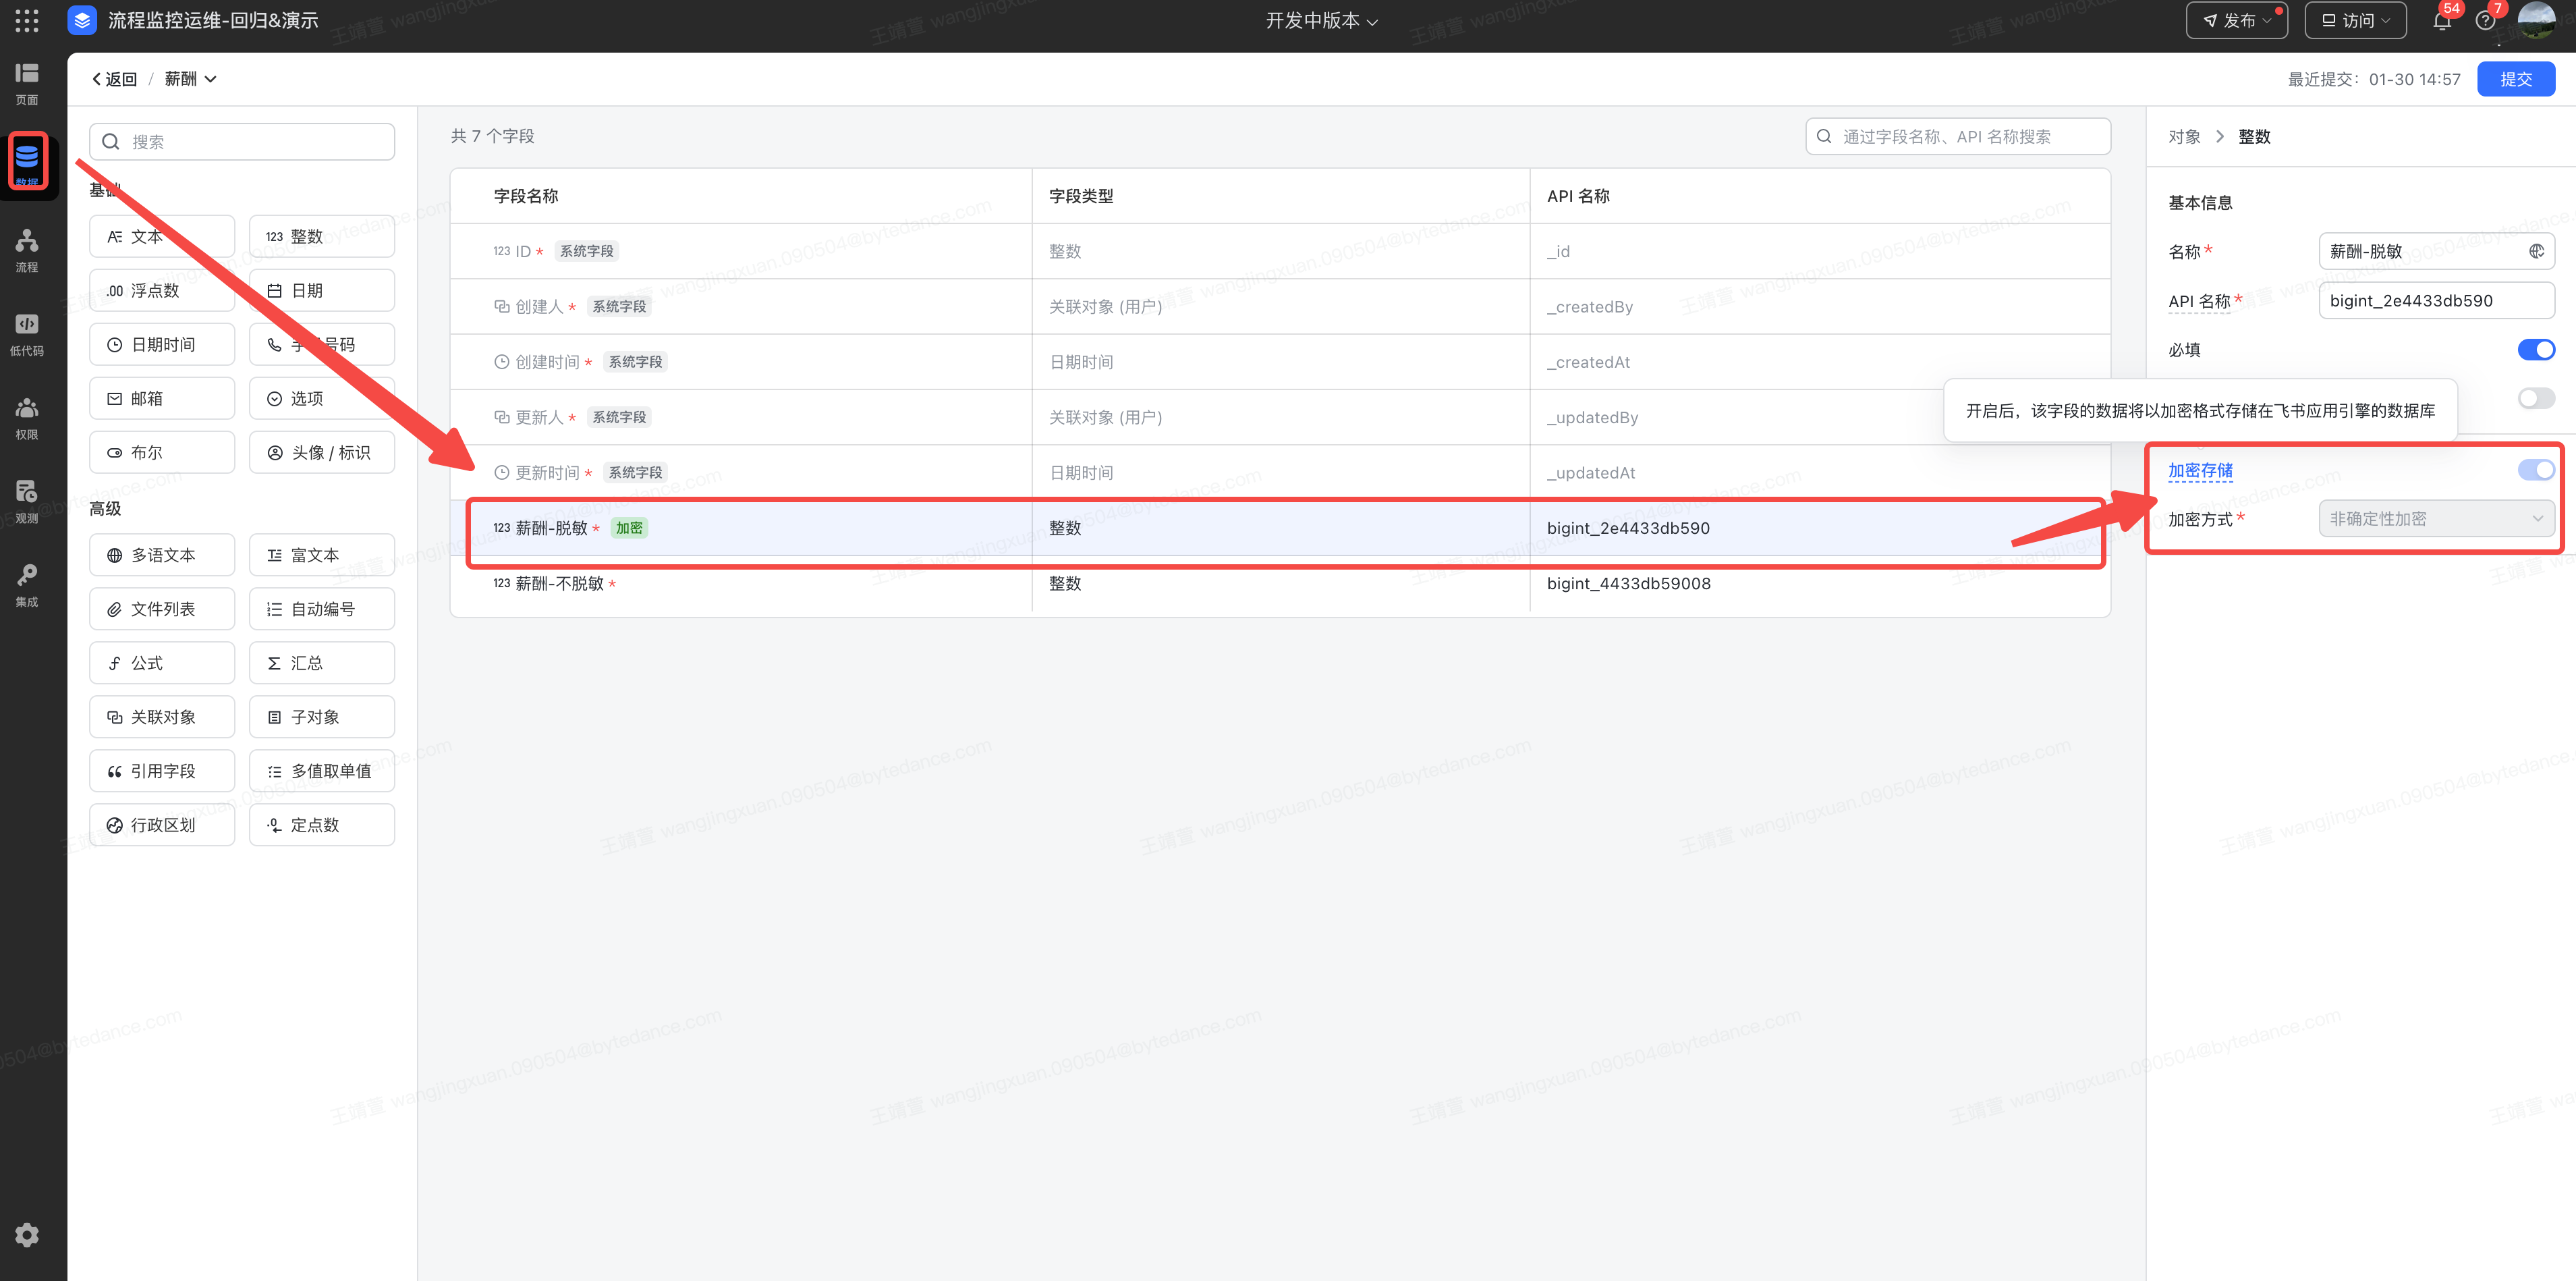Add a 头像 / 标识 avatar field type
2576x1281 pixels.
click(322, 452)
